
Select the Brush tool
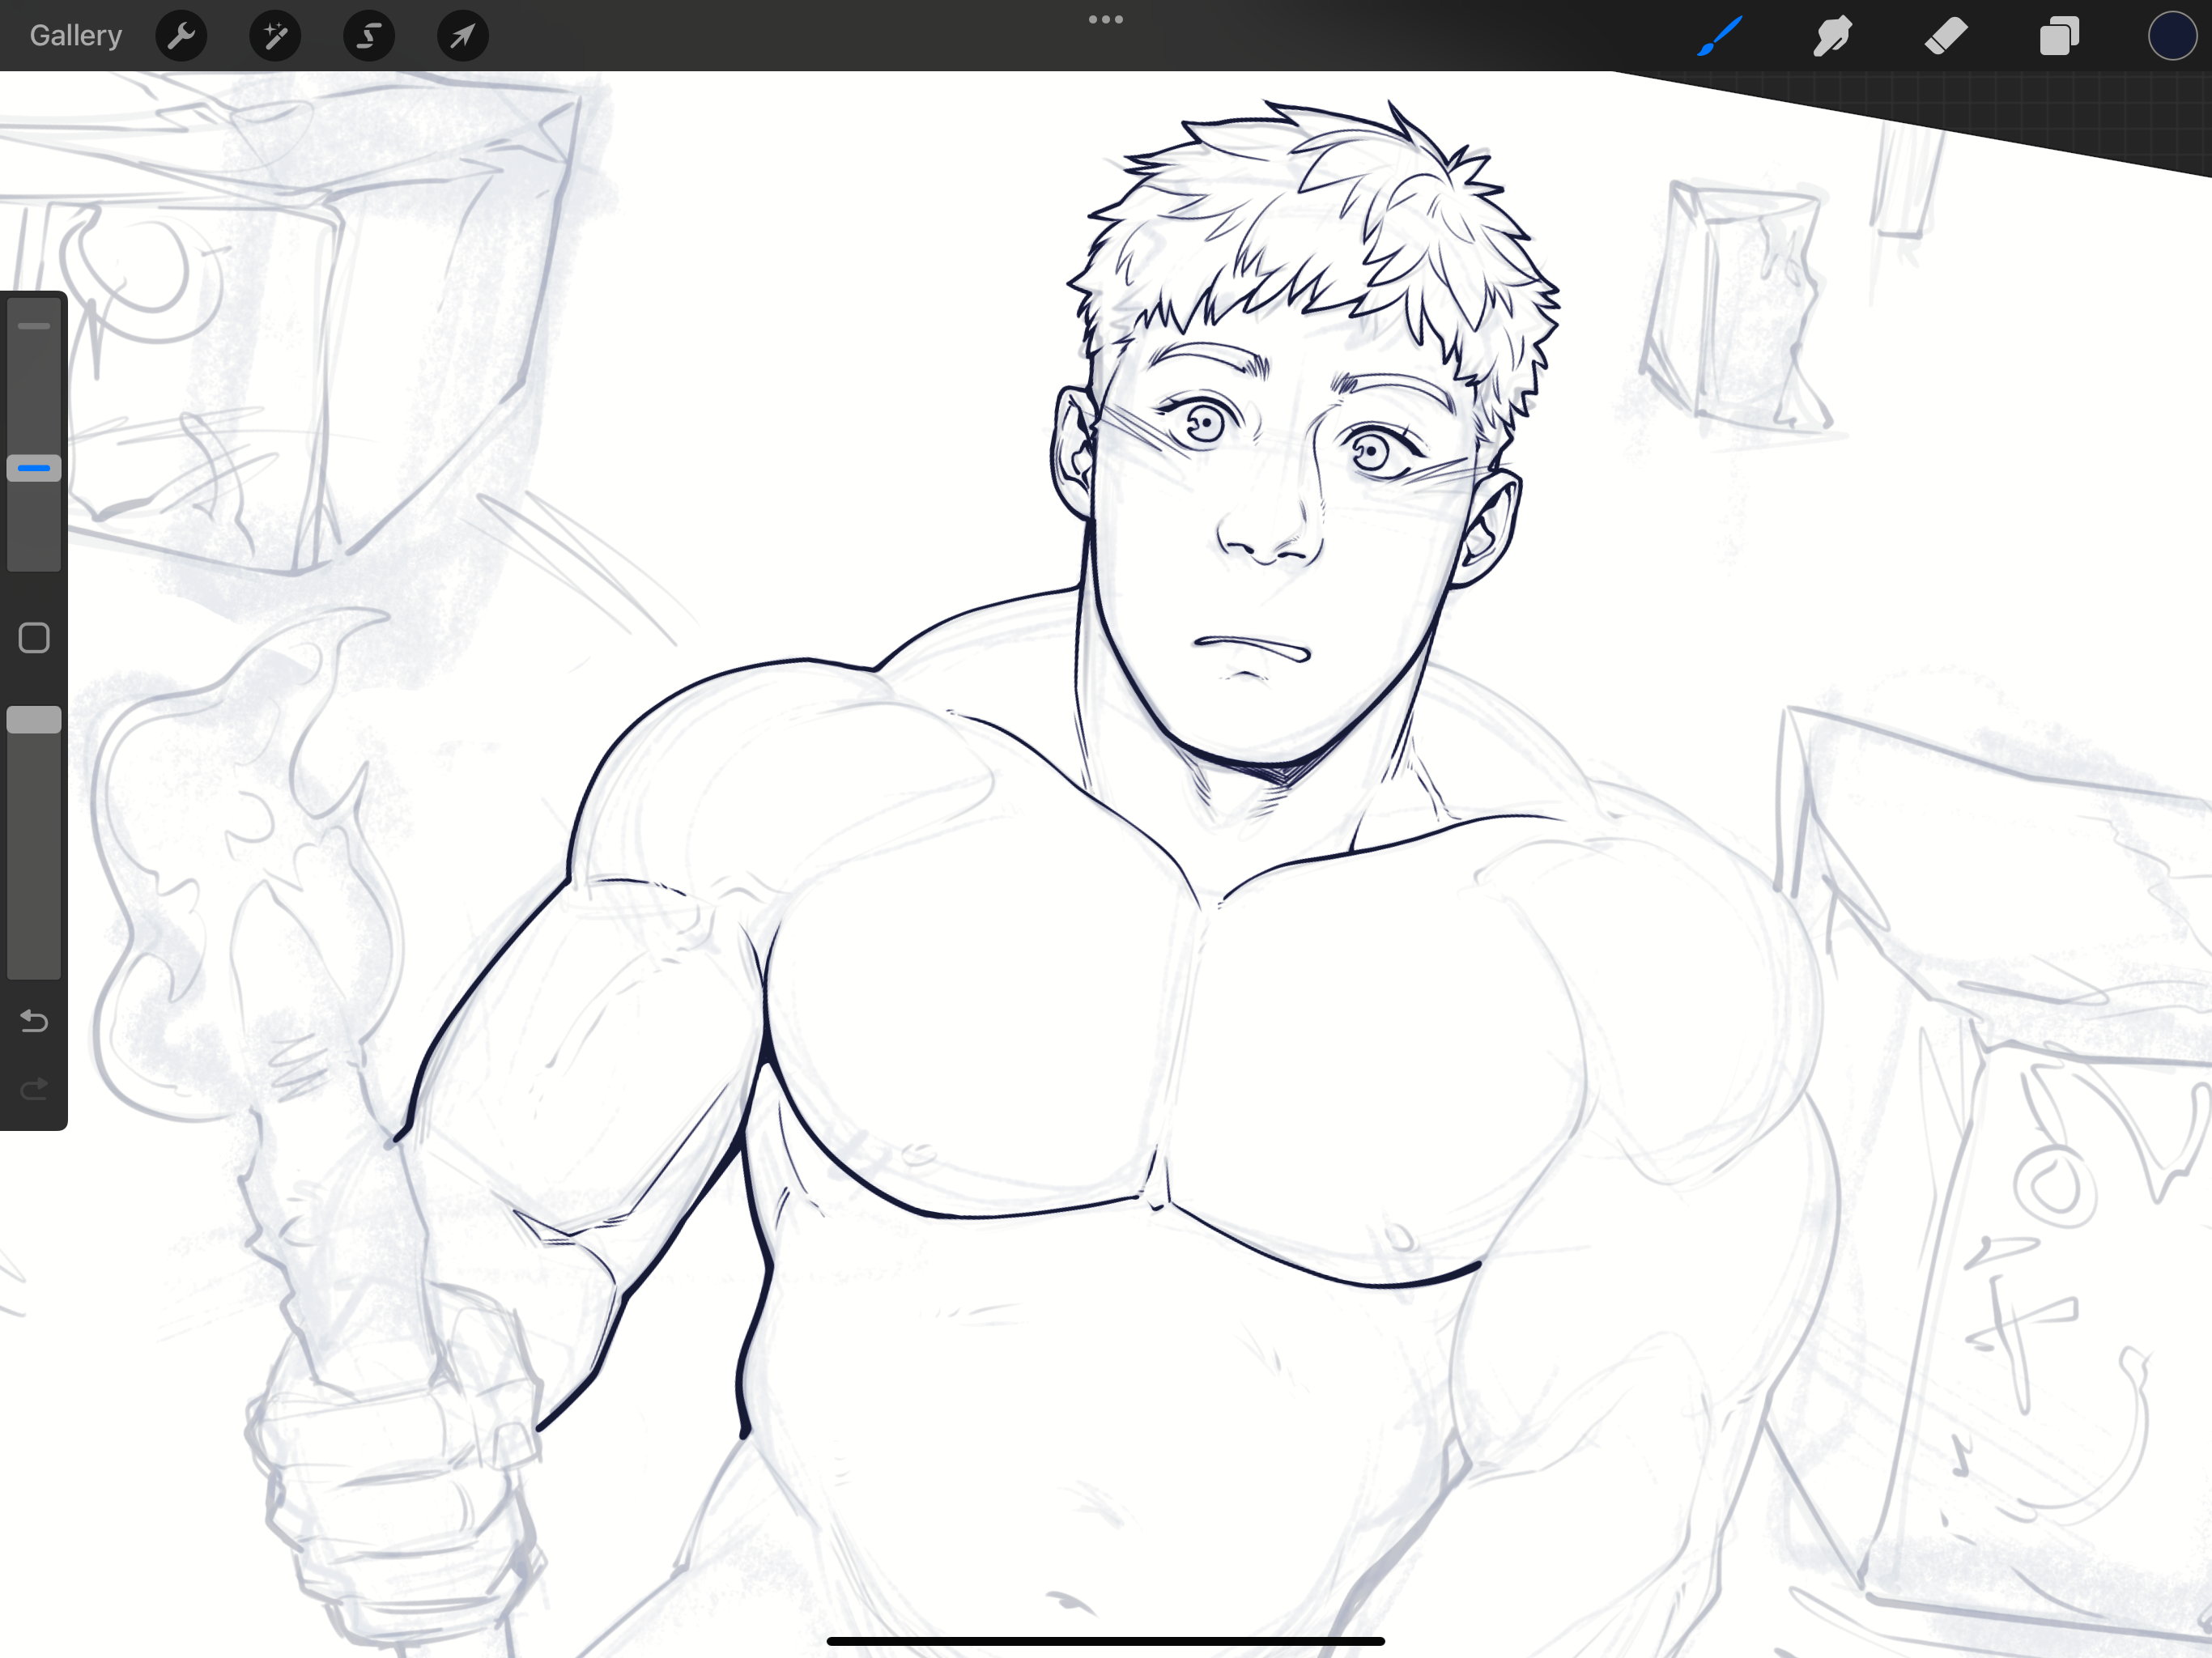click(1720, 36)
